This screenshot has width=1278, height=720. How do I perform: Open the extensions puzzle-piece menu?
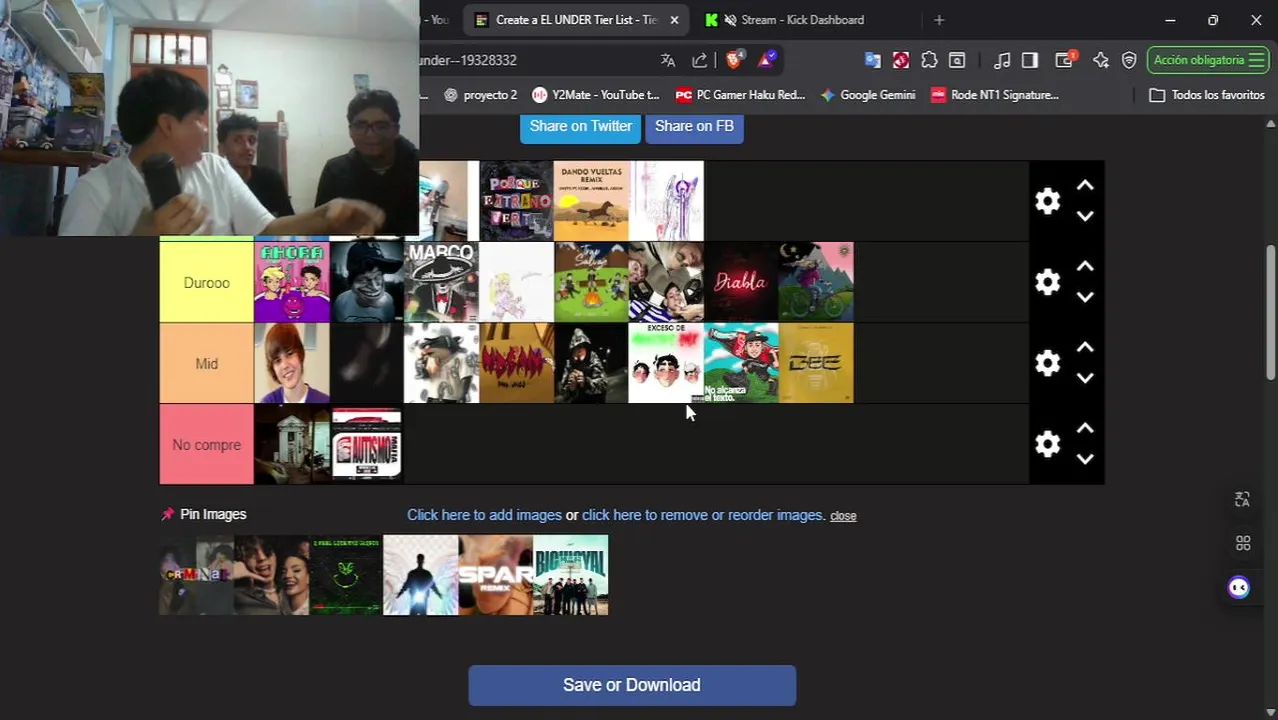point(929,60)
